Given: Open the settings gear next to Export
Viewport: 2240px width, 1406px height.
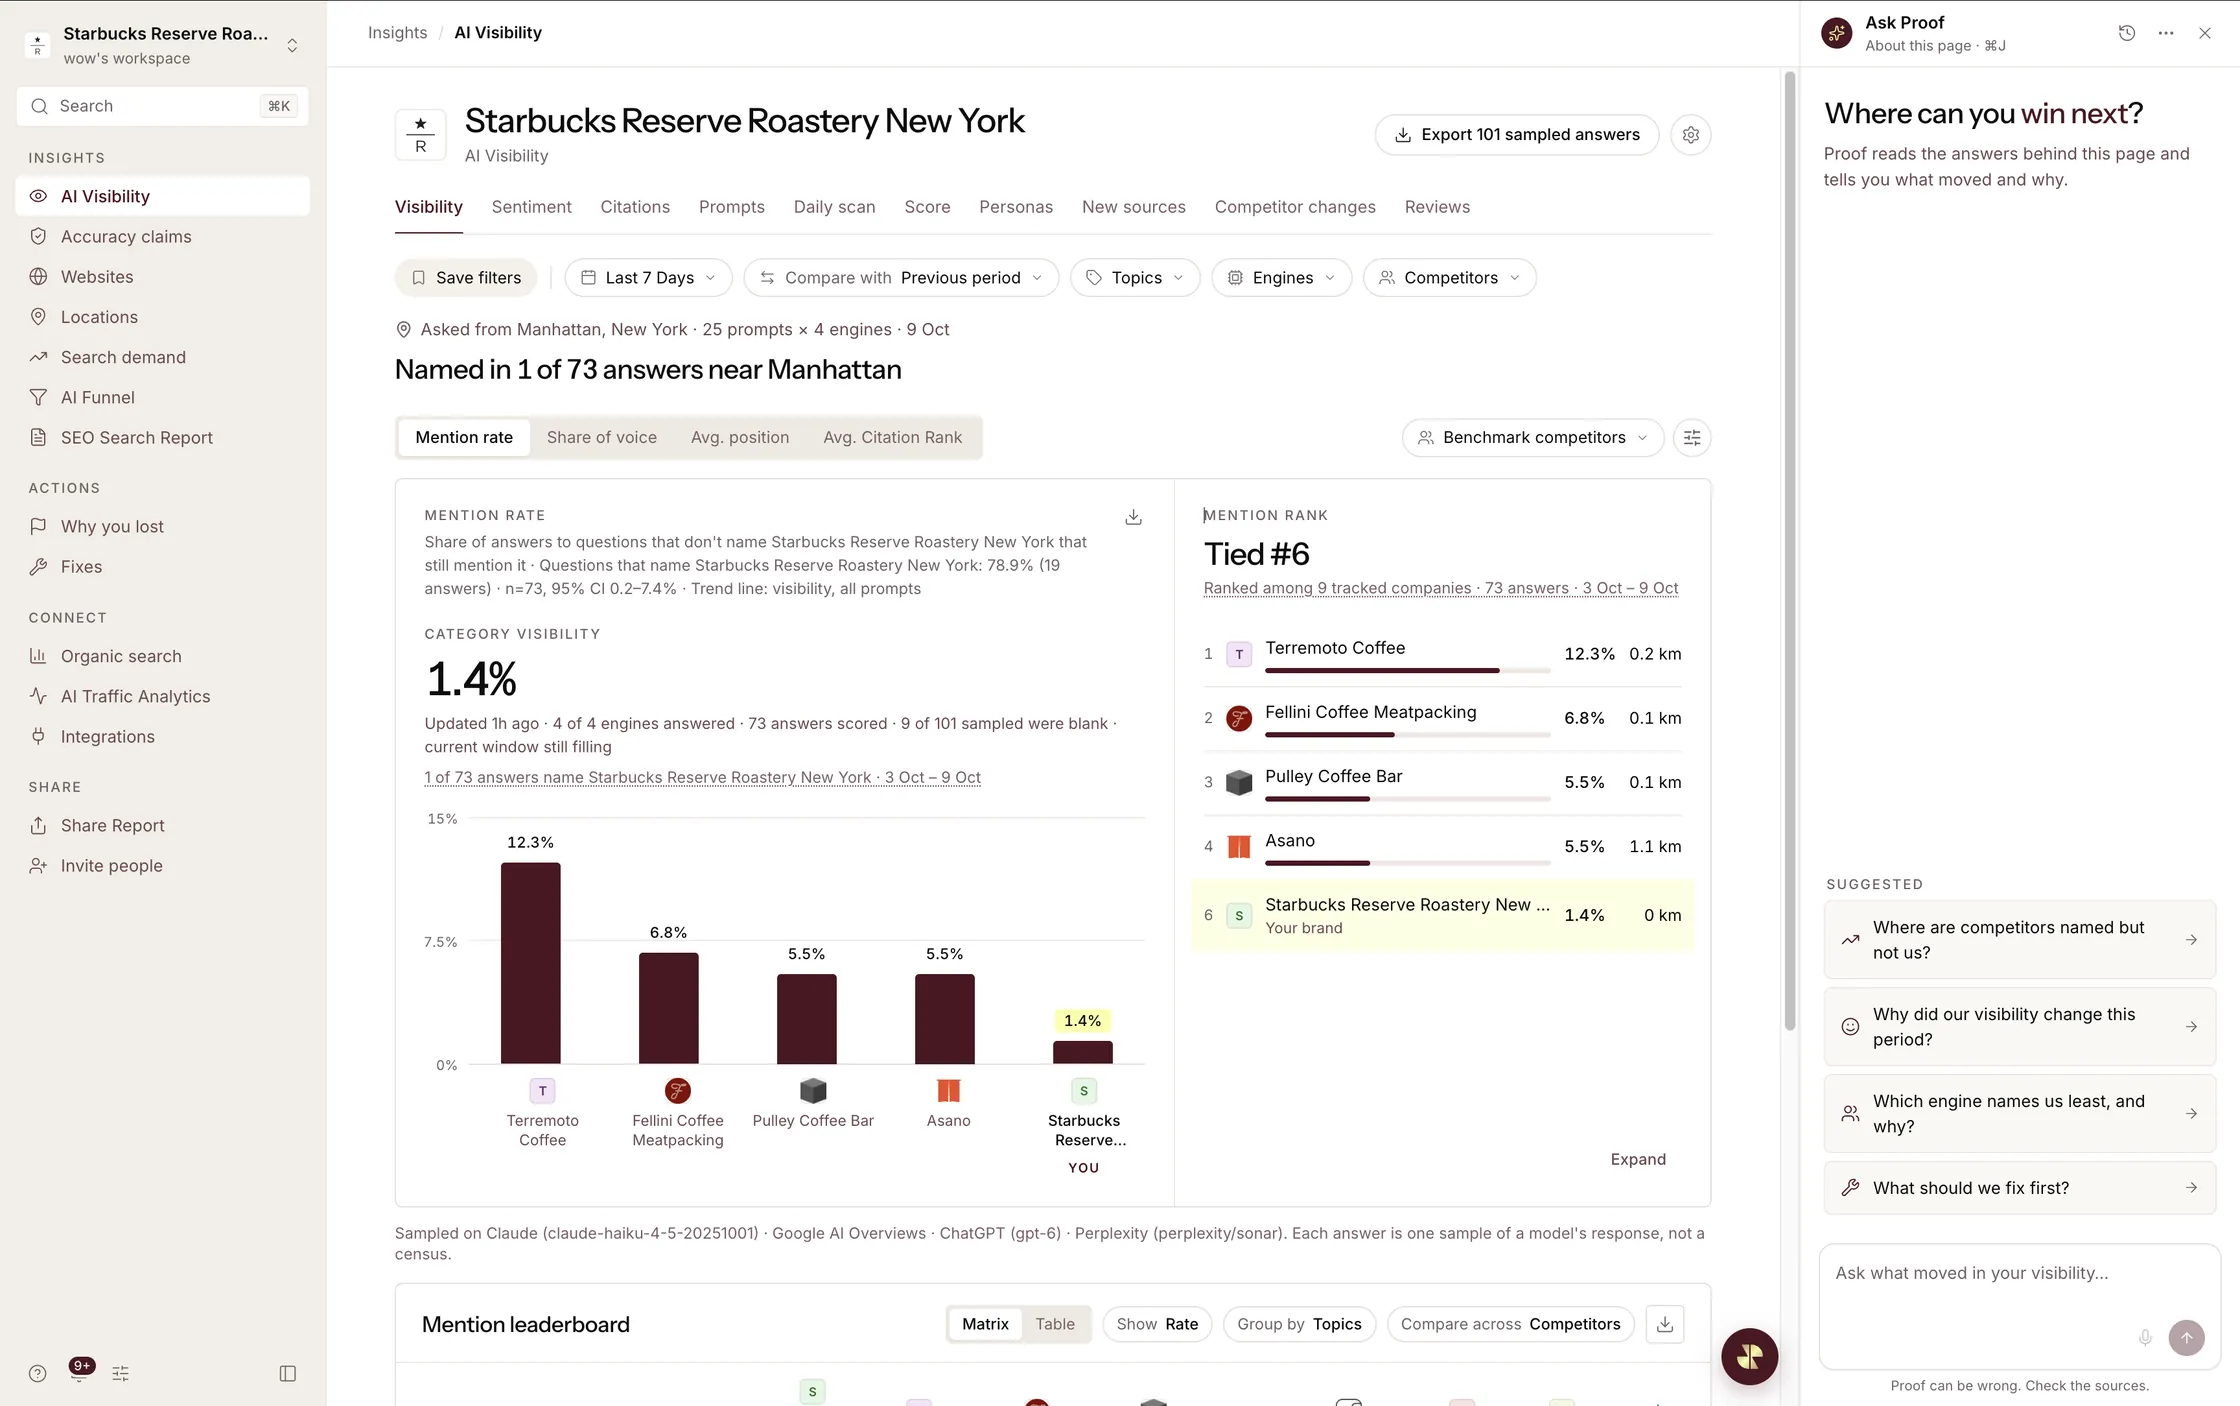Looking at the screenshot, I should 1690,135.
